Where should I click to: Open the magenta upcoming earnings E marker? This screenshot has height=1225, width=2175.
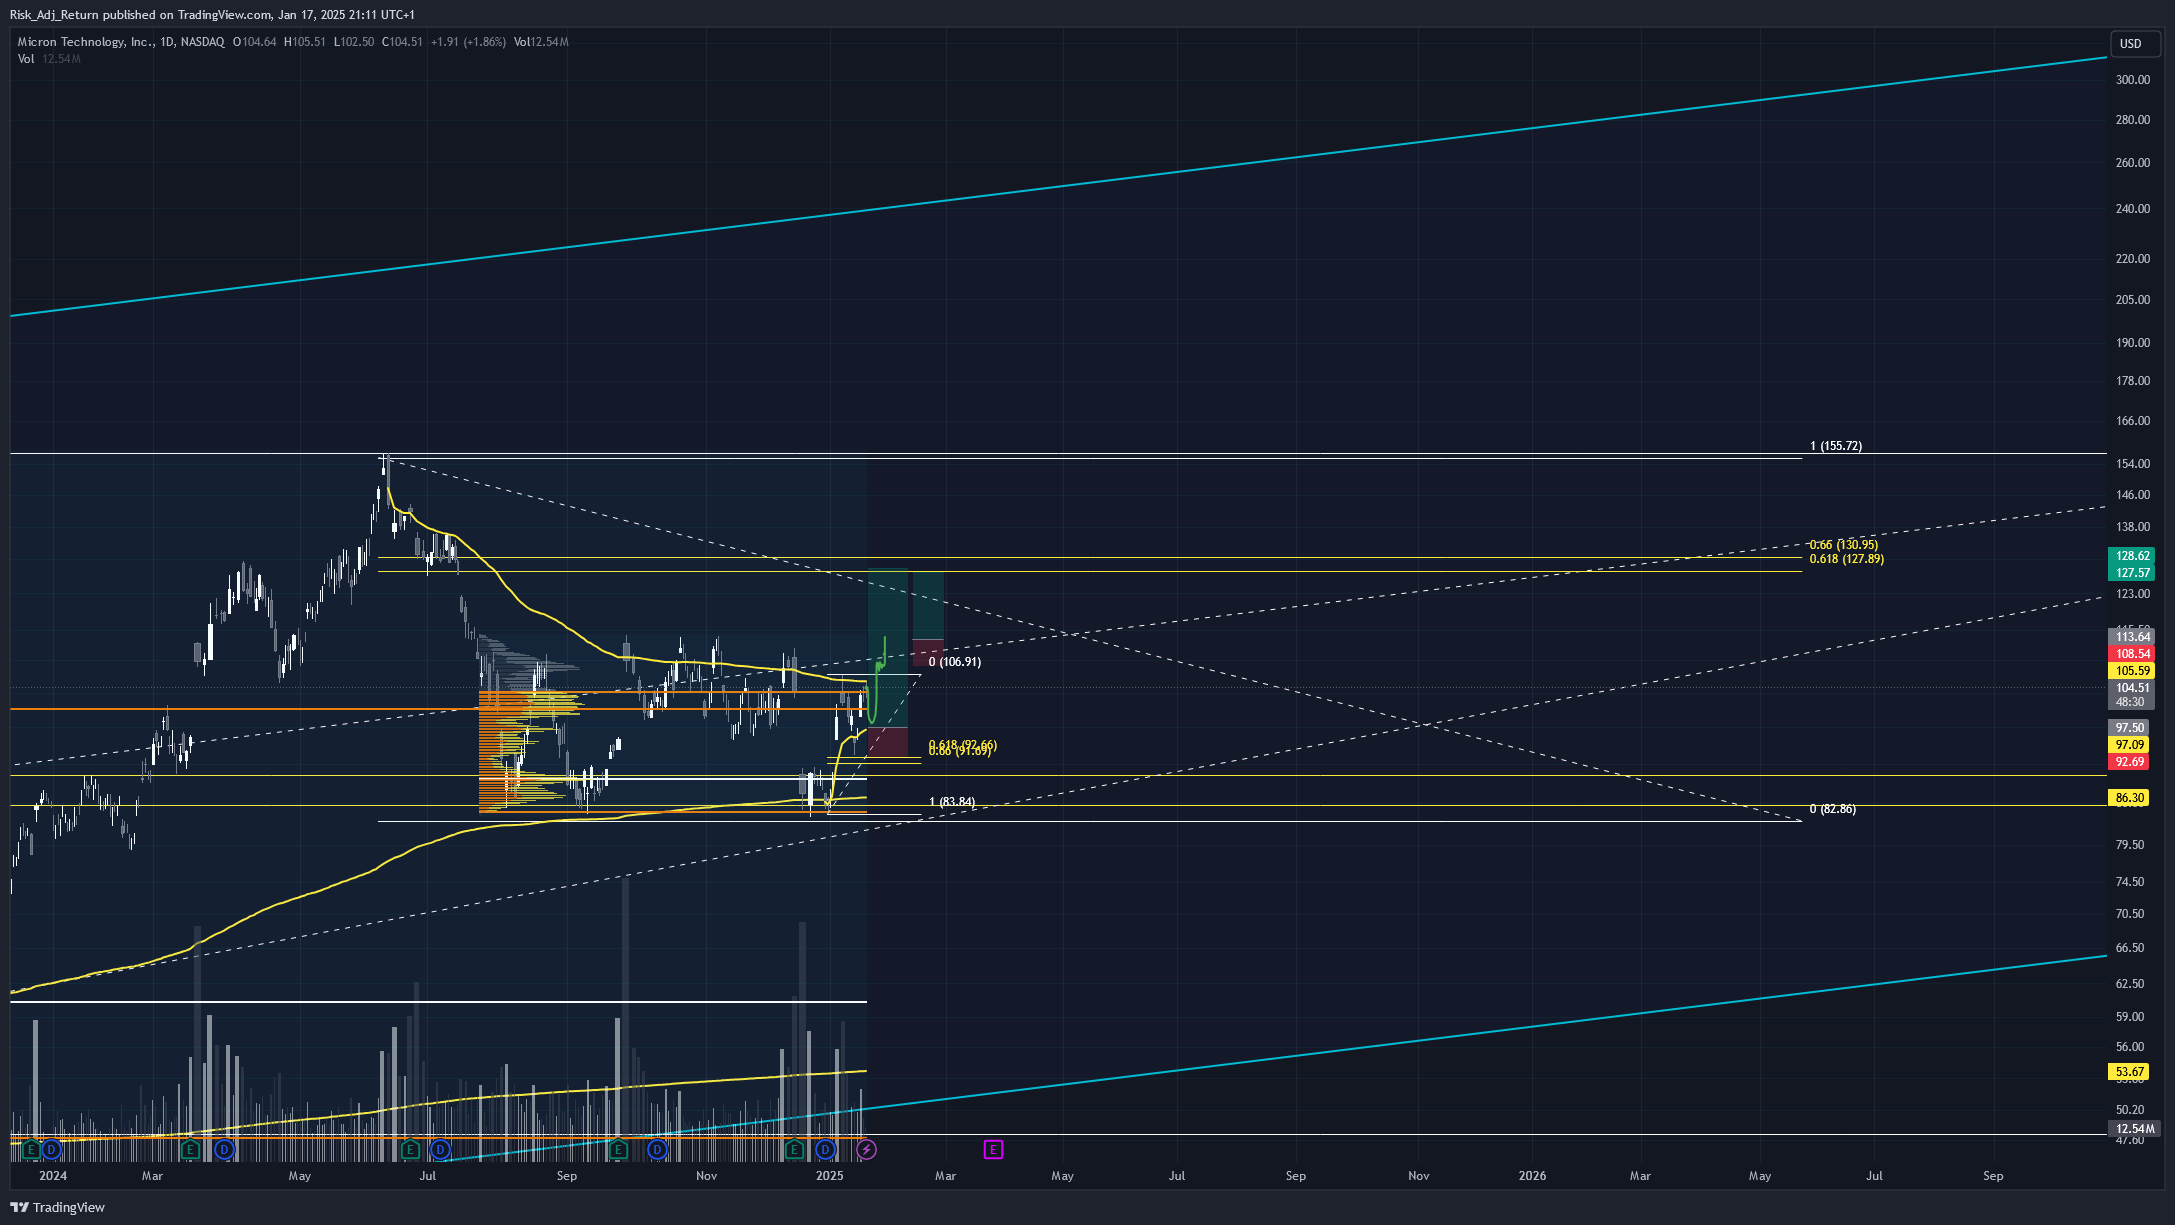pos(993,1150)
